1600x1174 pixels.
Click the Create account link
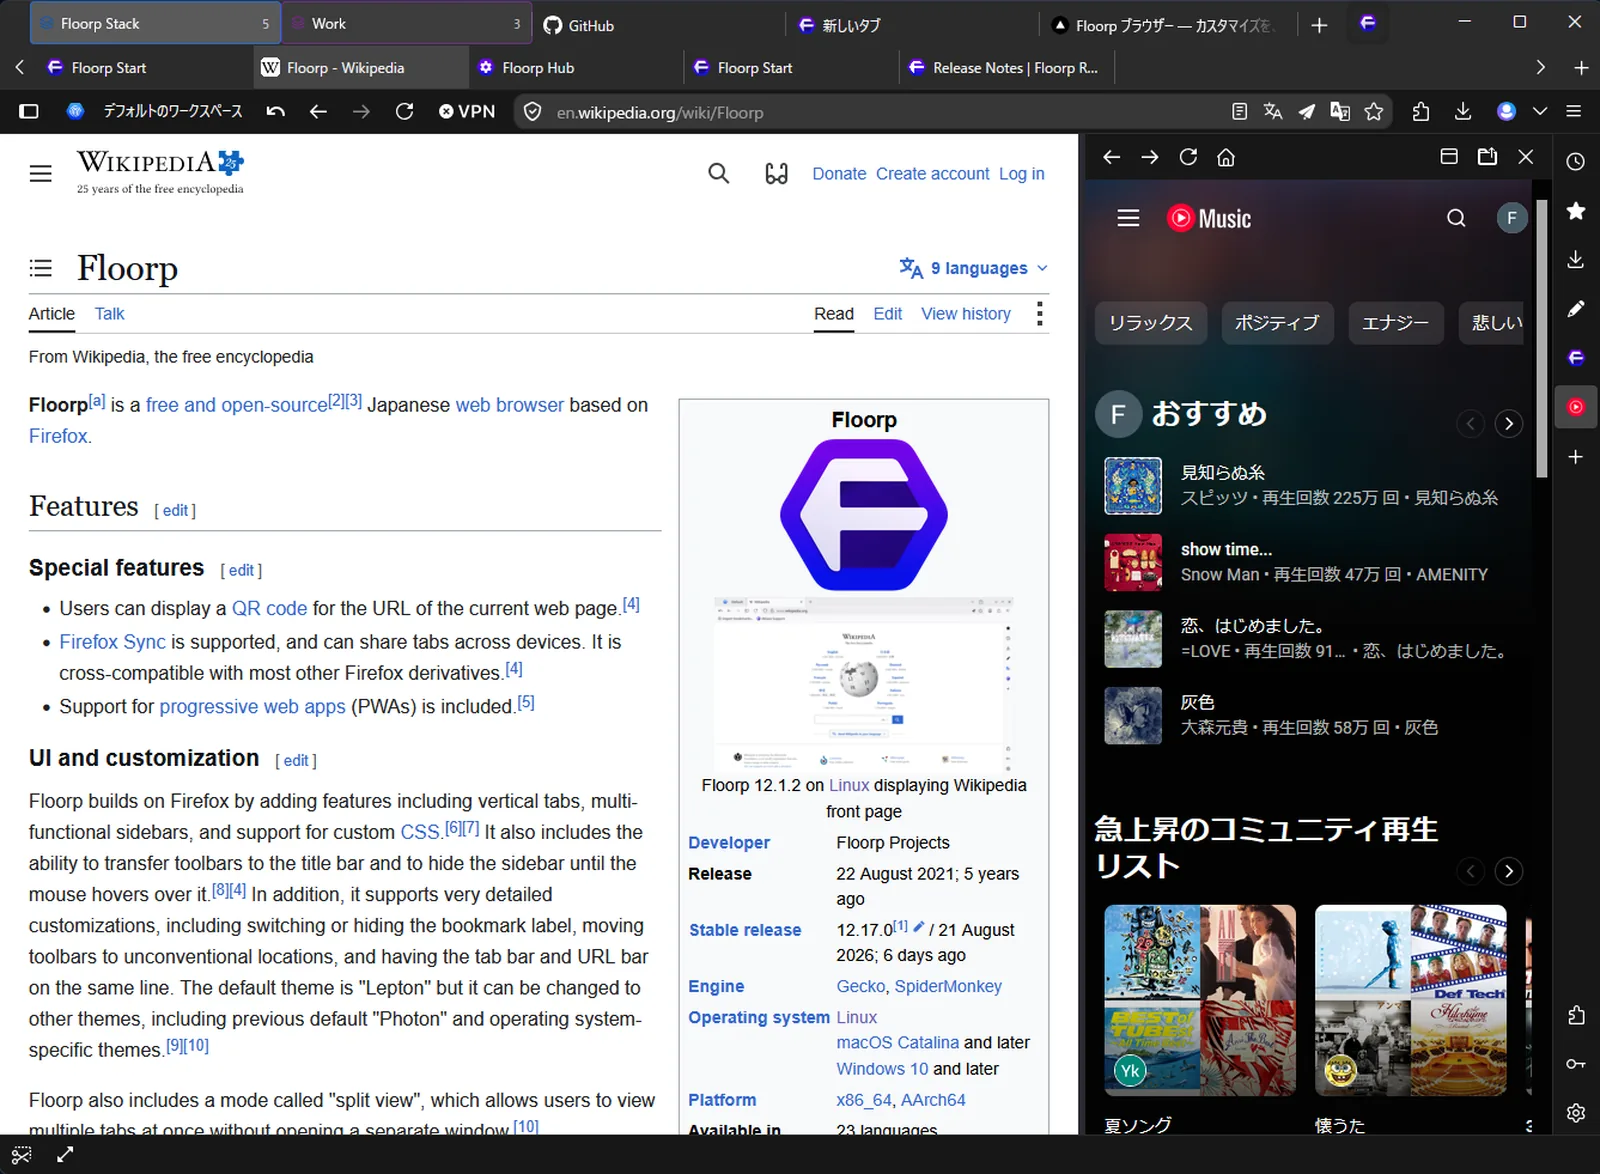click(932, 174)
